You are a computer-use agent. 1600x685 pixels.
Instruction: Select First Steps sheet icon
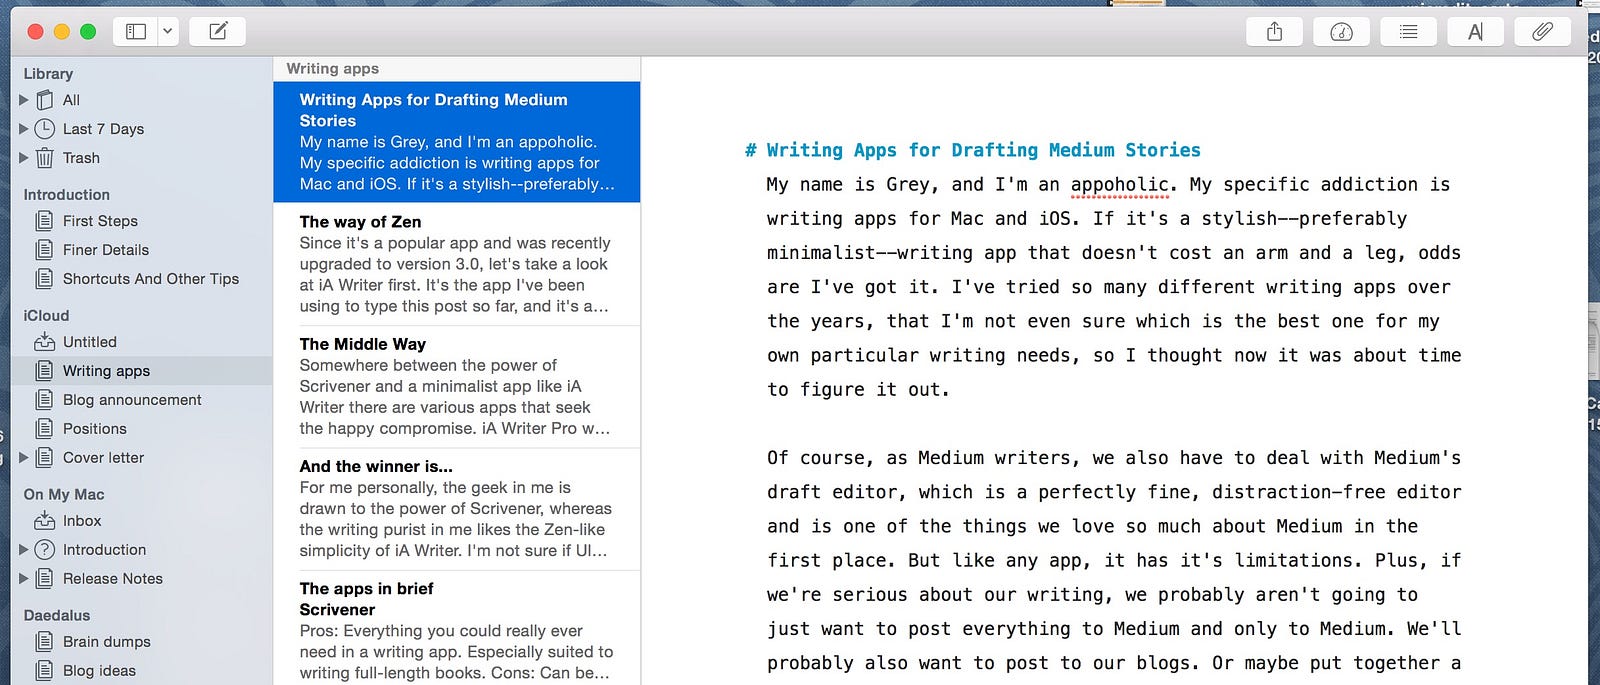tap(45, 221)
